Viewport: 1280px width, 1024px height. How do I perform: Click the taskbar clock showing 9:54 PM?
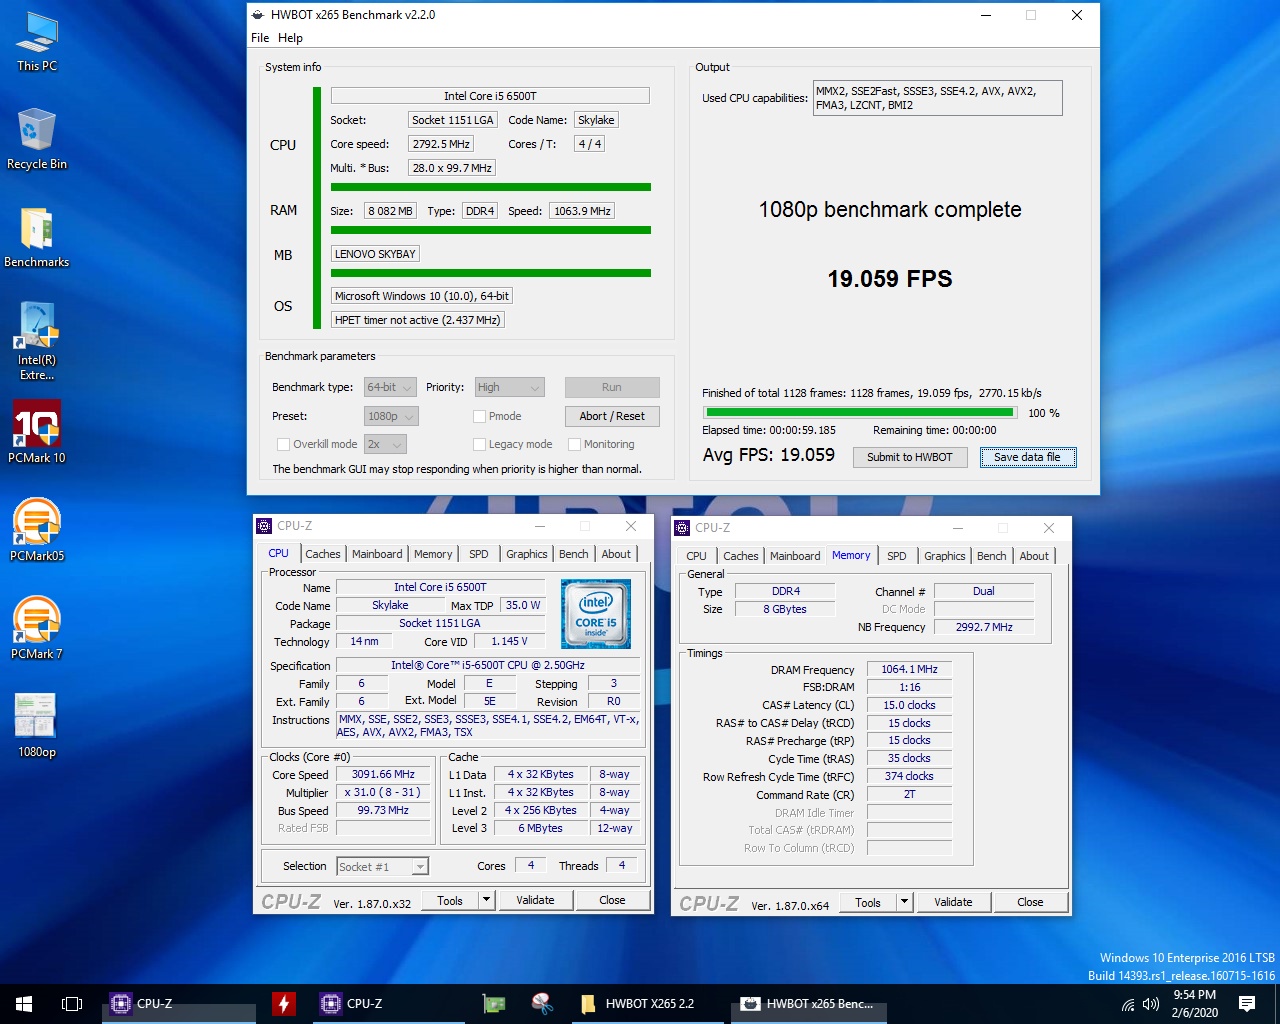coord(1195,1004)
